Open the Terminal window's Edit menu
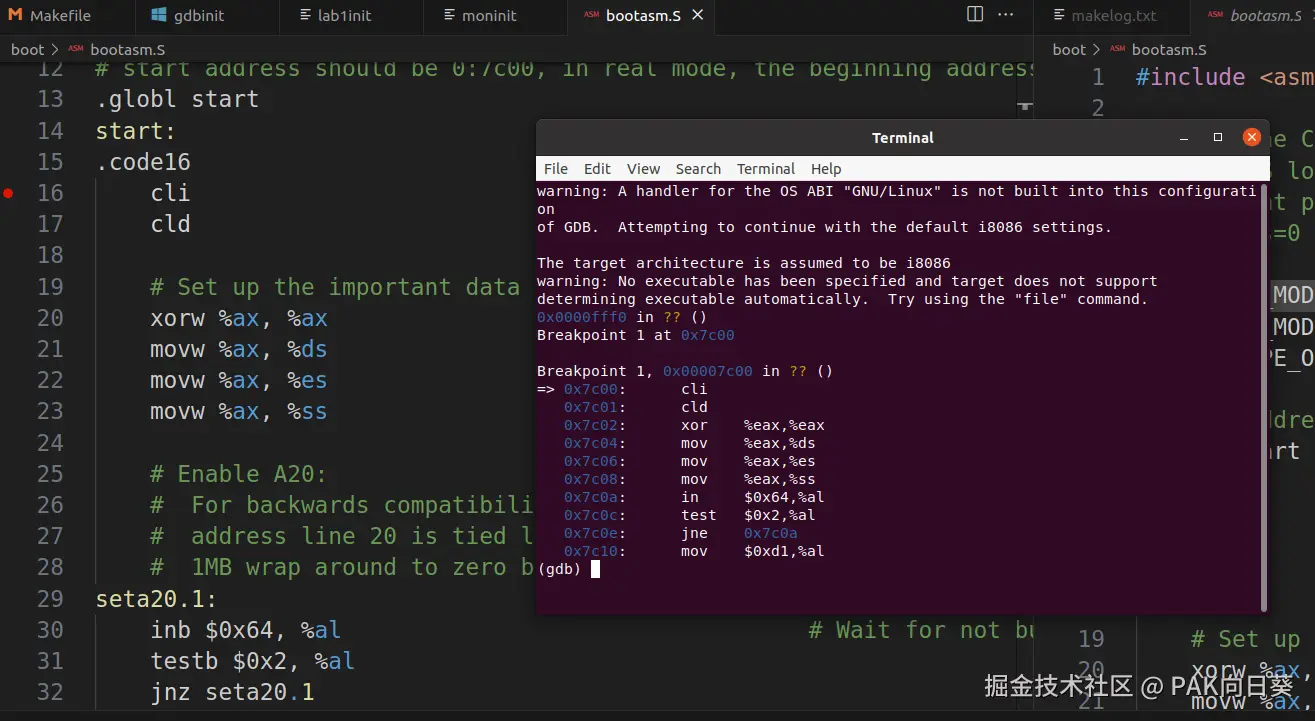1315x721 pixels. point(597,169)
